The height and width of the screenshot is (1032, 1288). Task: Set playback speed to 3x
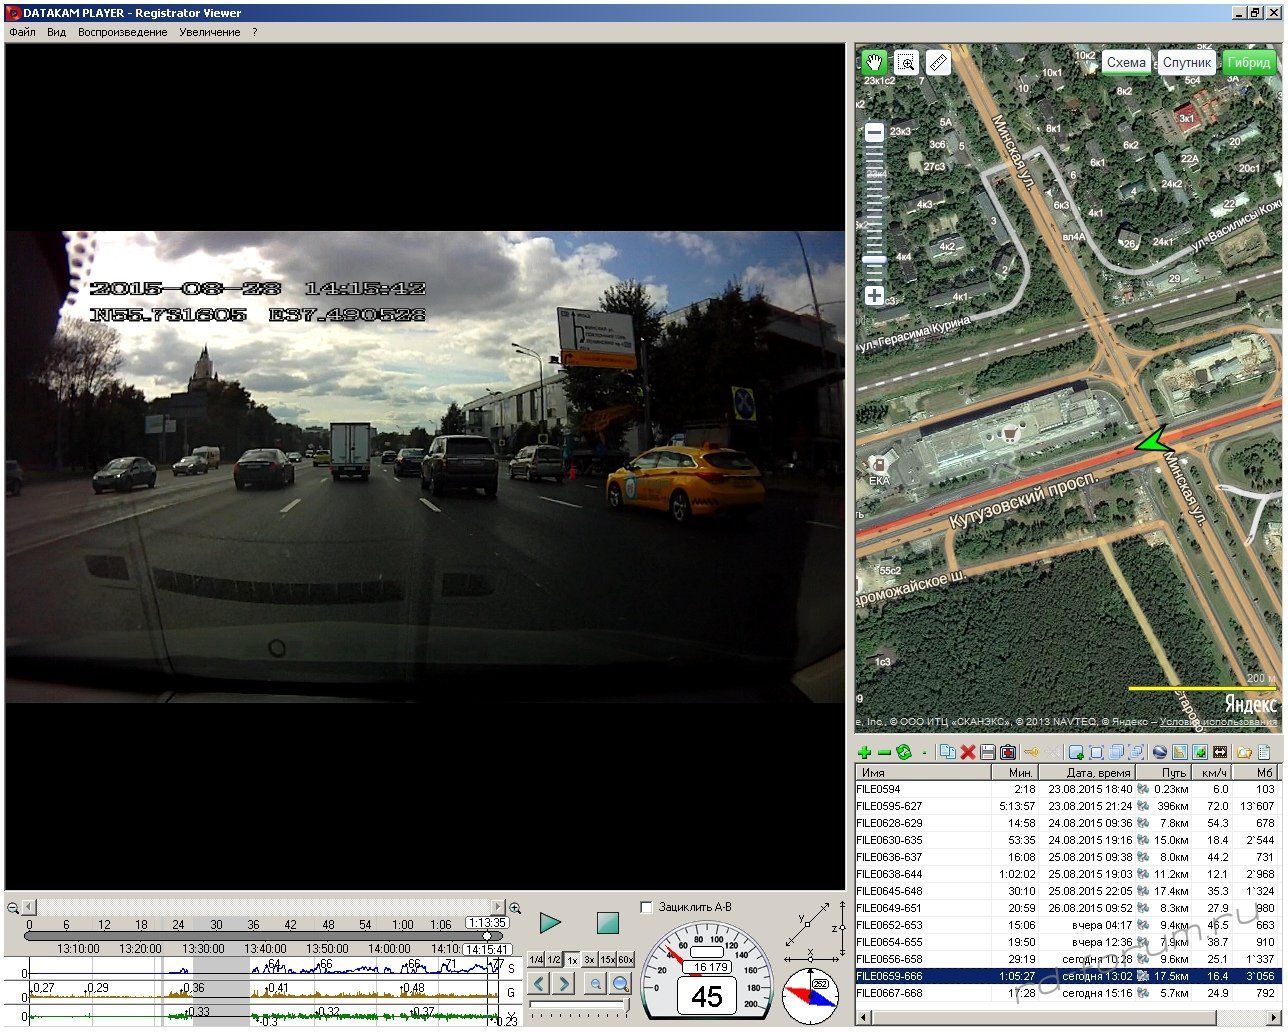(590, 960)
